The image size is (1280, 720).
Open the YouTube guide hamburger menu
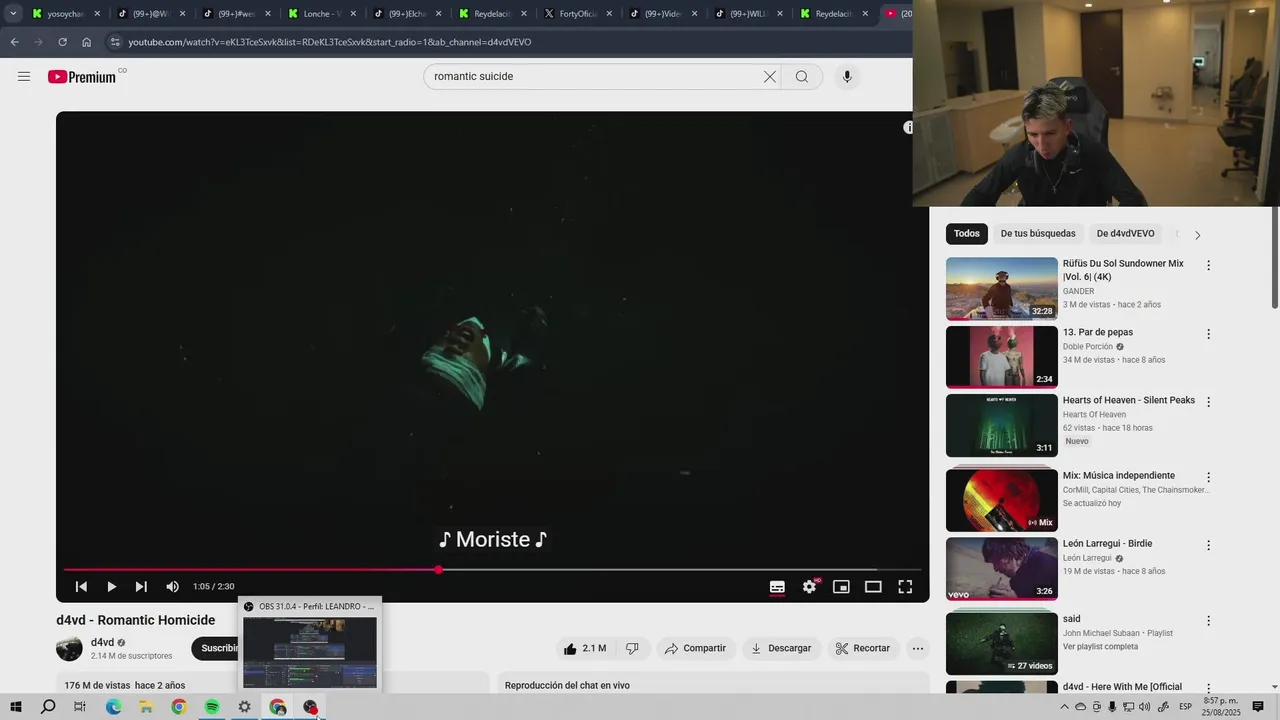point(24,76)
